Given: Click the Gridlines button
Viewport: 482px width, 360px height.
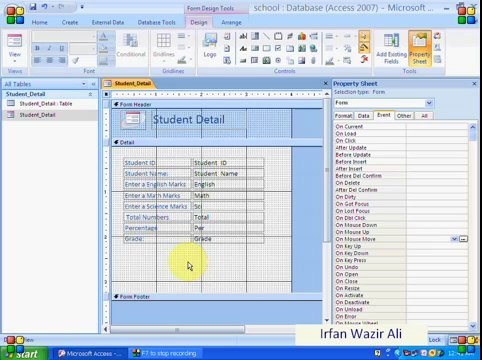Looking at the screenshot, I should pos(164,46).
